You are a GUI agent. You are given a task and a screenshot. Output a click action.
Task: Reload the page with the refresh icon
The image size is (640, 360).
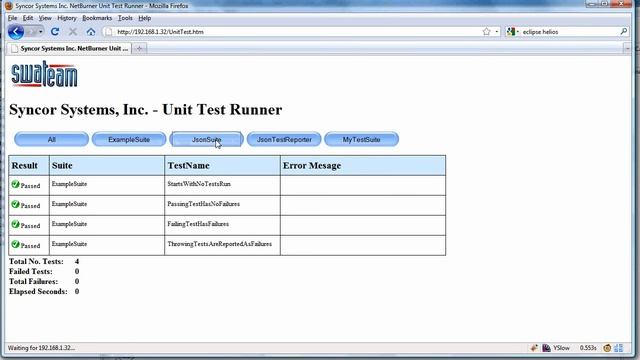55,31
